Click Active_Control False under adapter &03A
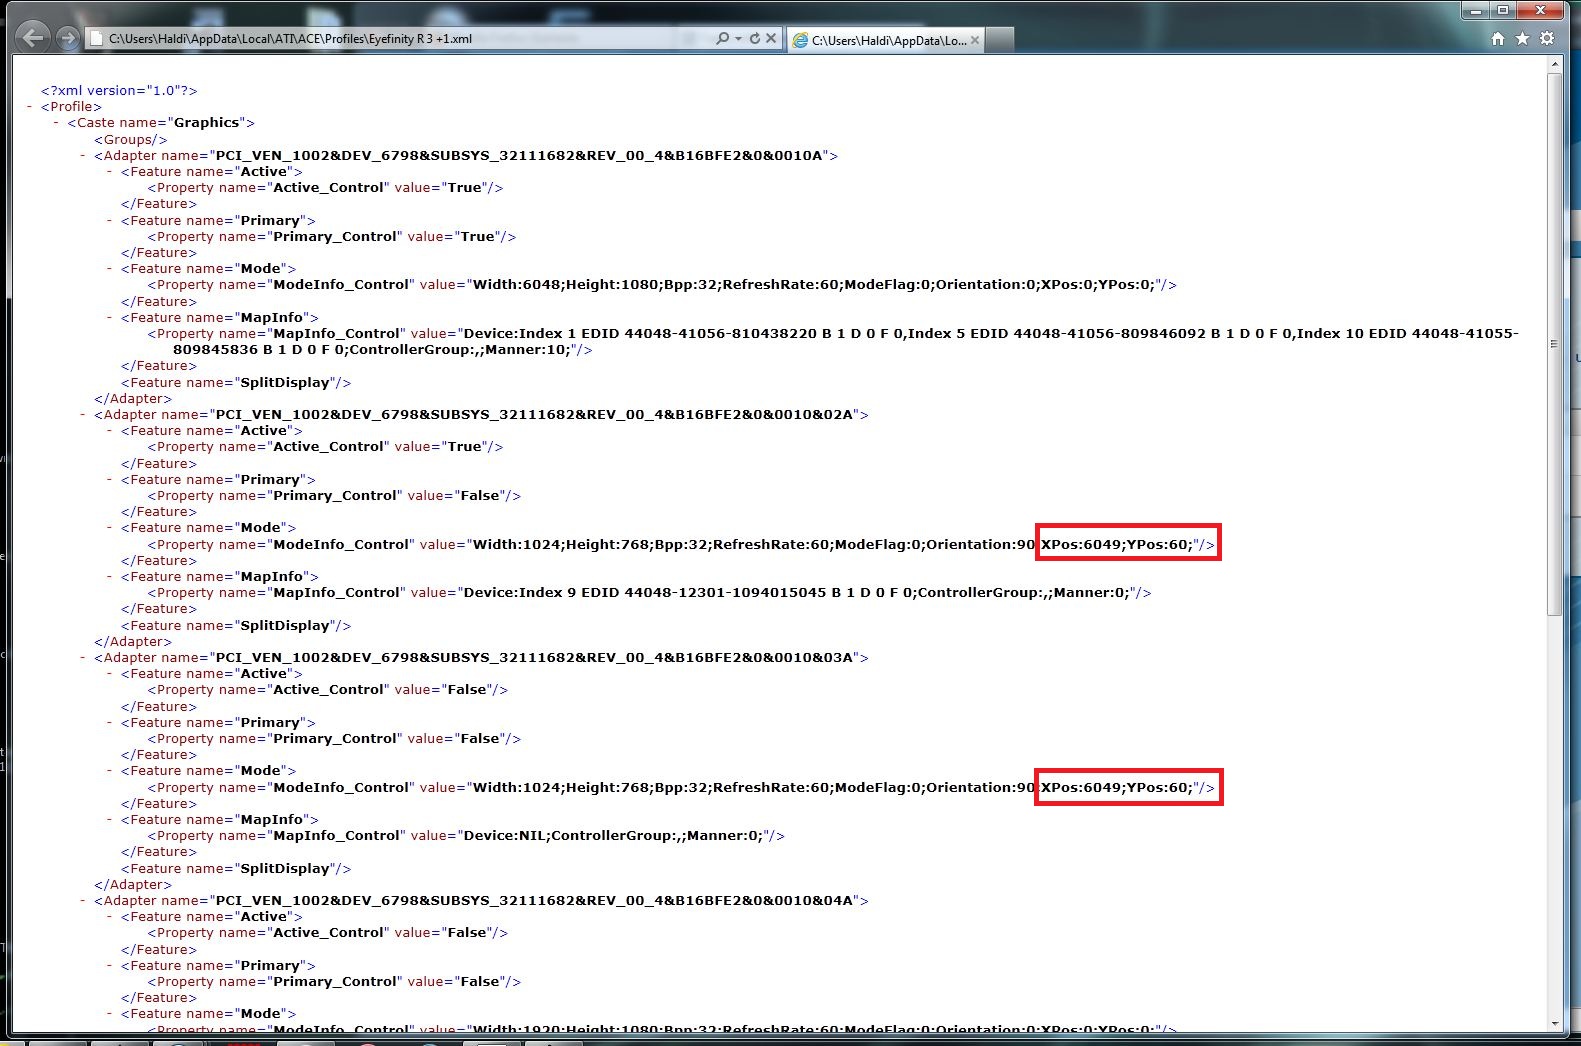 pos(328,689)
